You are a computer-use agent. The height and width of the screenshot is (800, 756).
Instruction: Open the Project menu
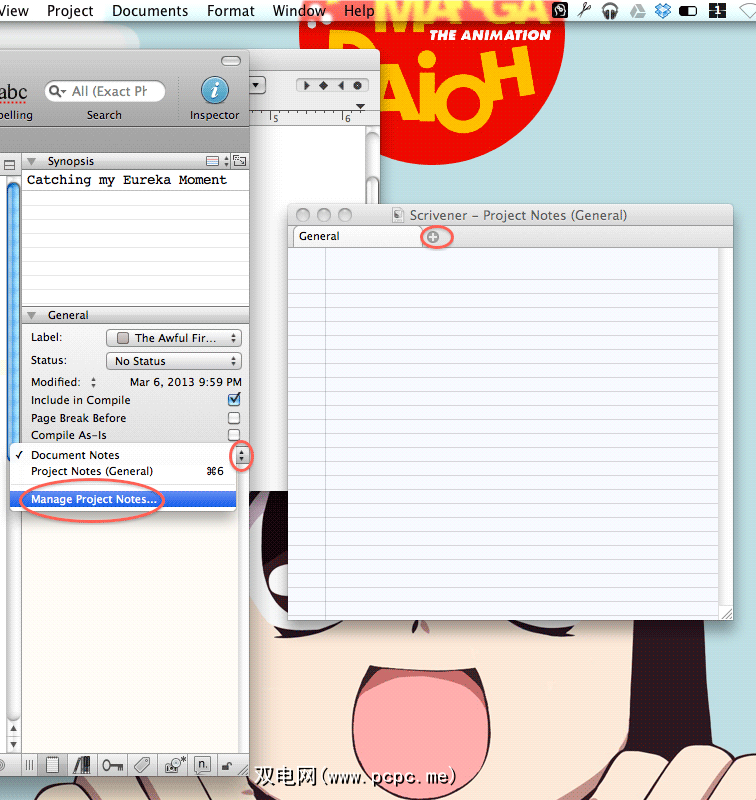70,11
